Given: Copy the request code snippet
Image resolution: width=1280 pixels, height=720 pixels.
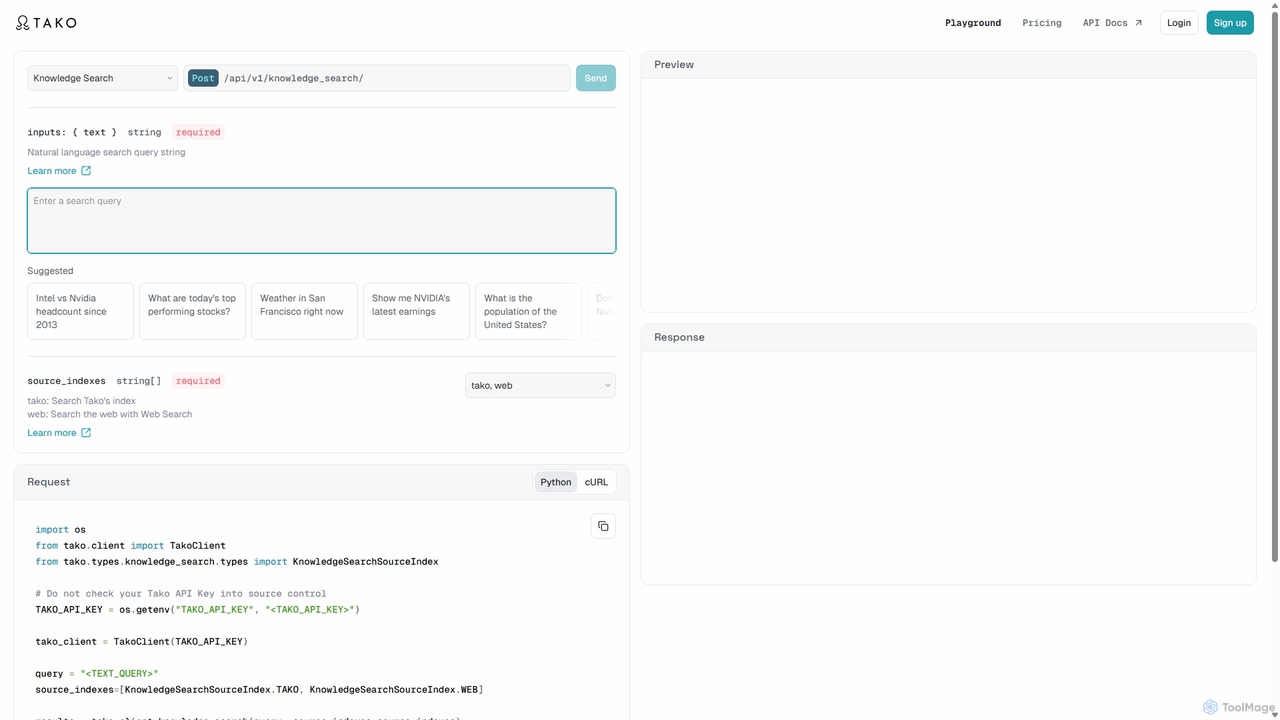Looking at the screenshot, I should pyautogui.click(x=603, y=526).
